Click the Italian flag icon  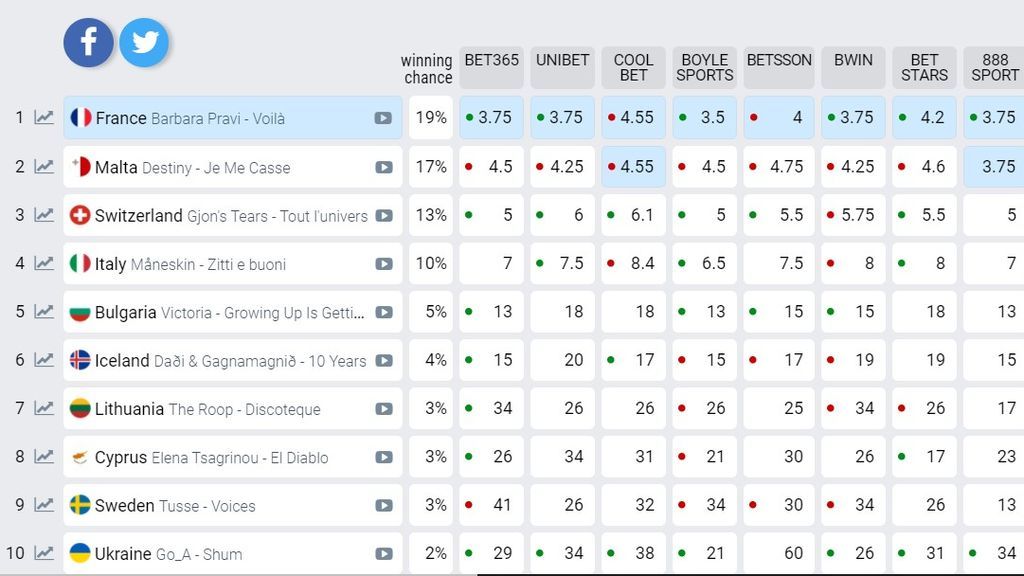[80, 263]
